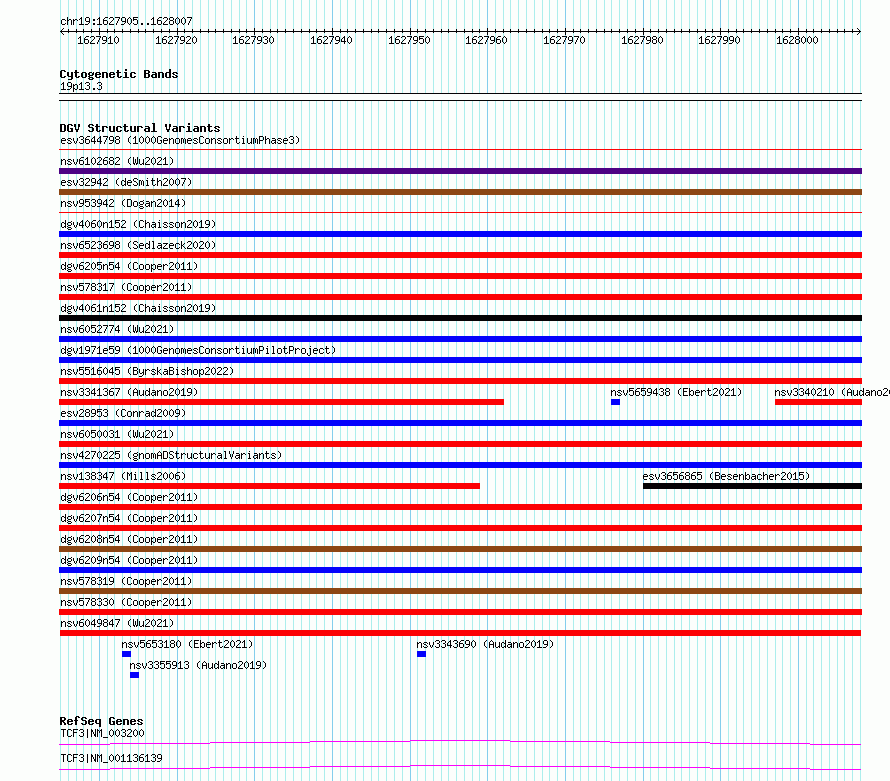Select the nsv5653180 (Ebert2021) blue marker

point(126,654)
